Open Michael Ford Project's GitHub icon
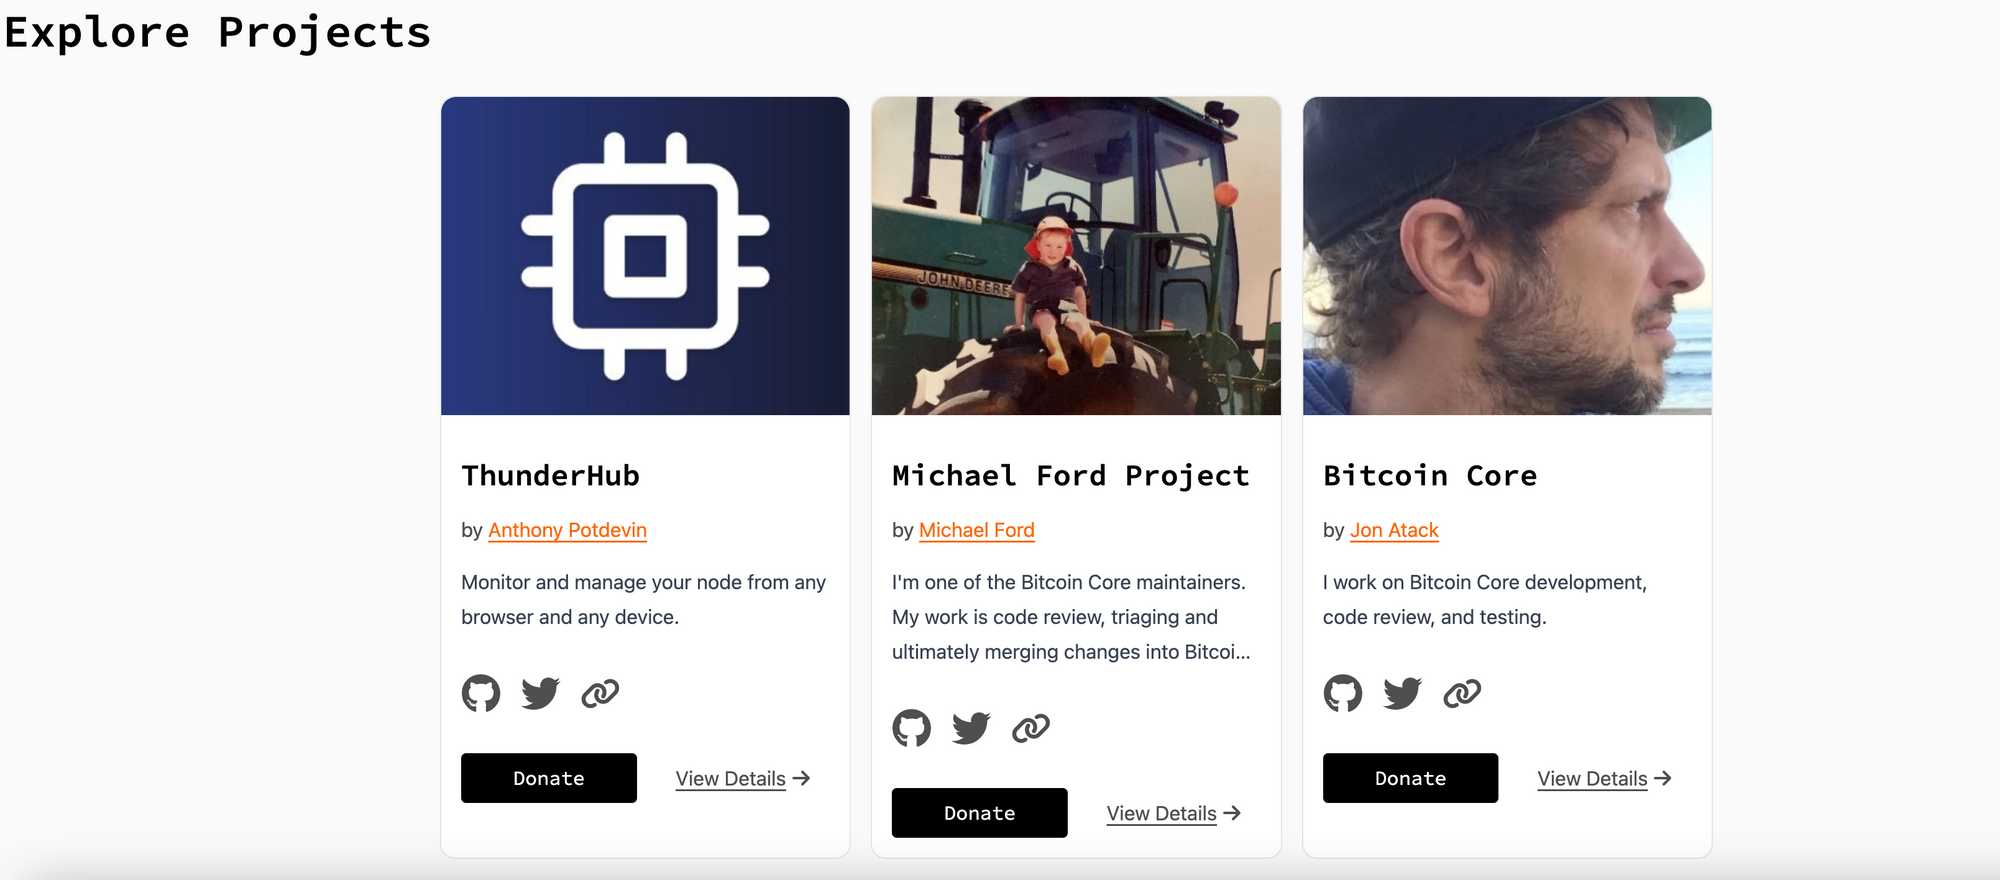 [x=911, y=728]
